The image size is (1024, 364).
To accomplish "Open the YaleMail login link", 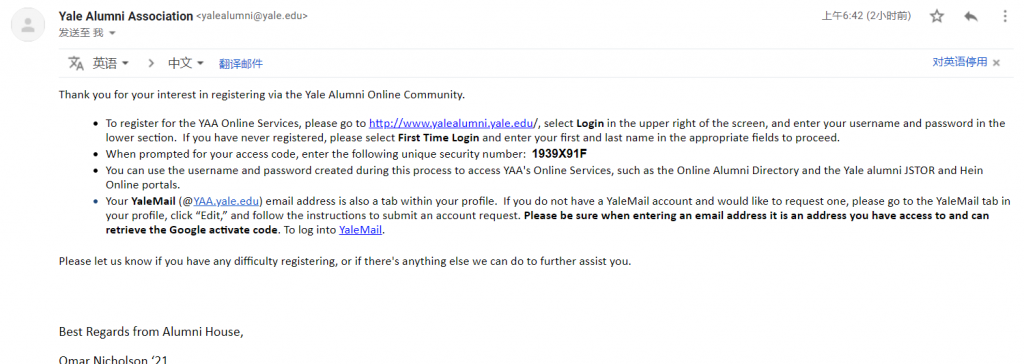I will [x=360, y=229].
